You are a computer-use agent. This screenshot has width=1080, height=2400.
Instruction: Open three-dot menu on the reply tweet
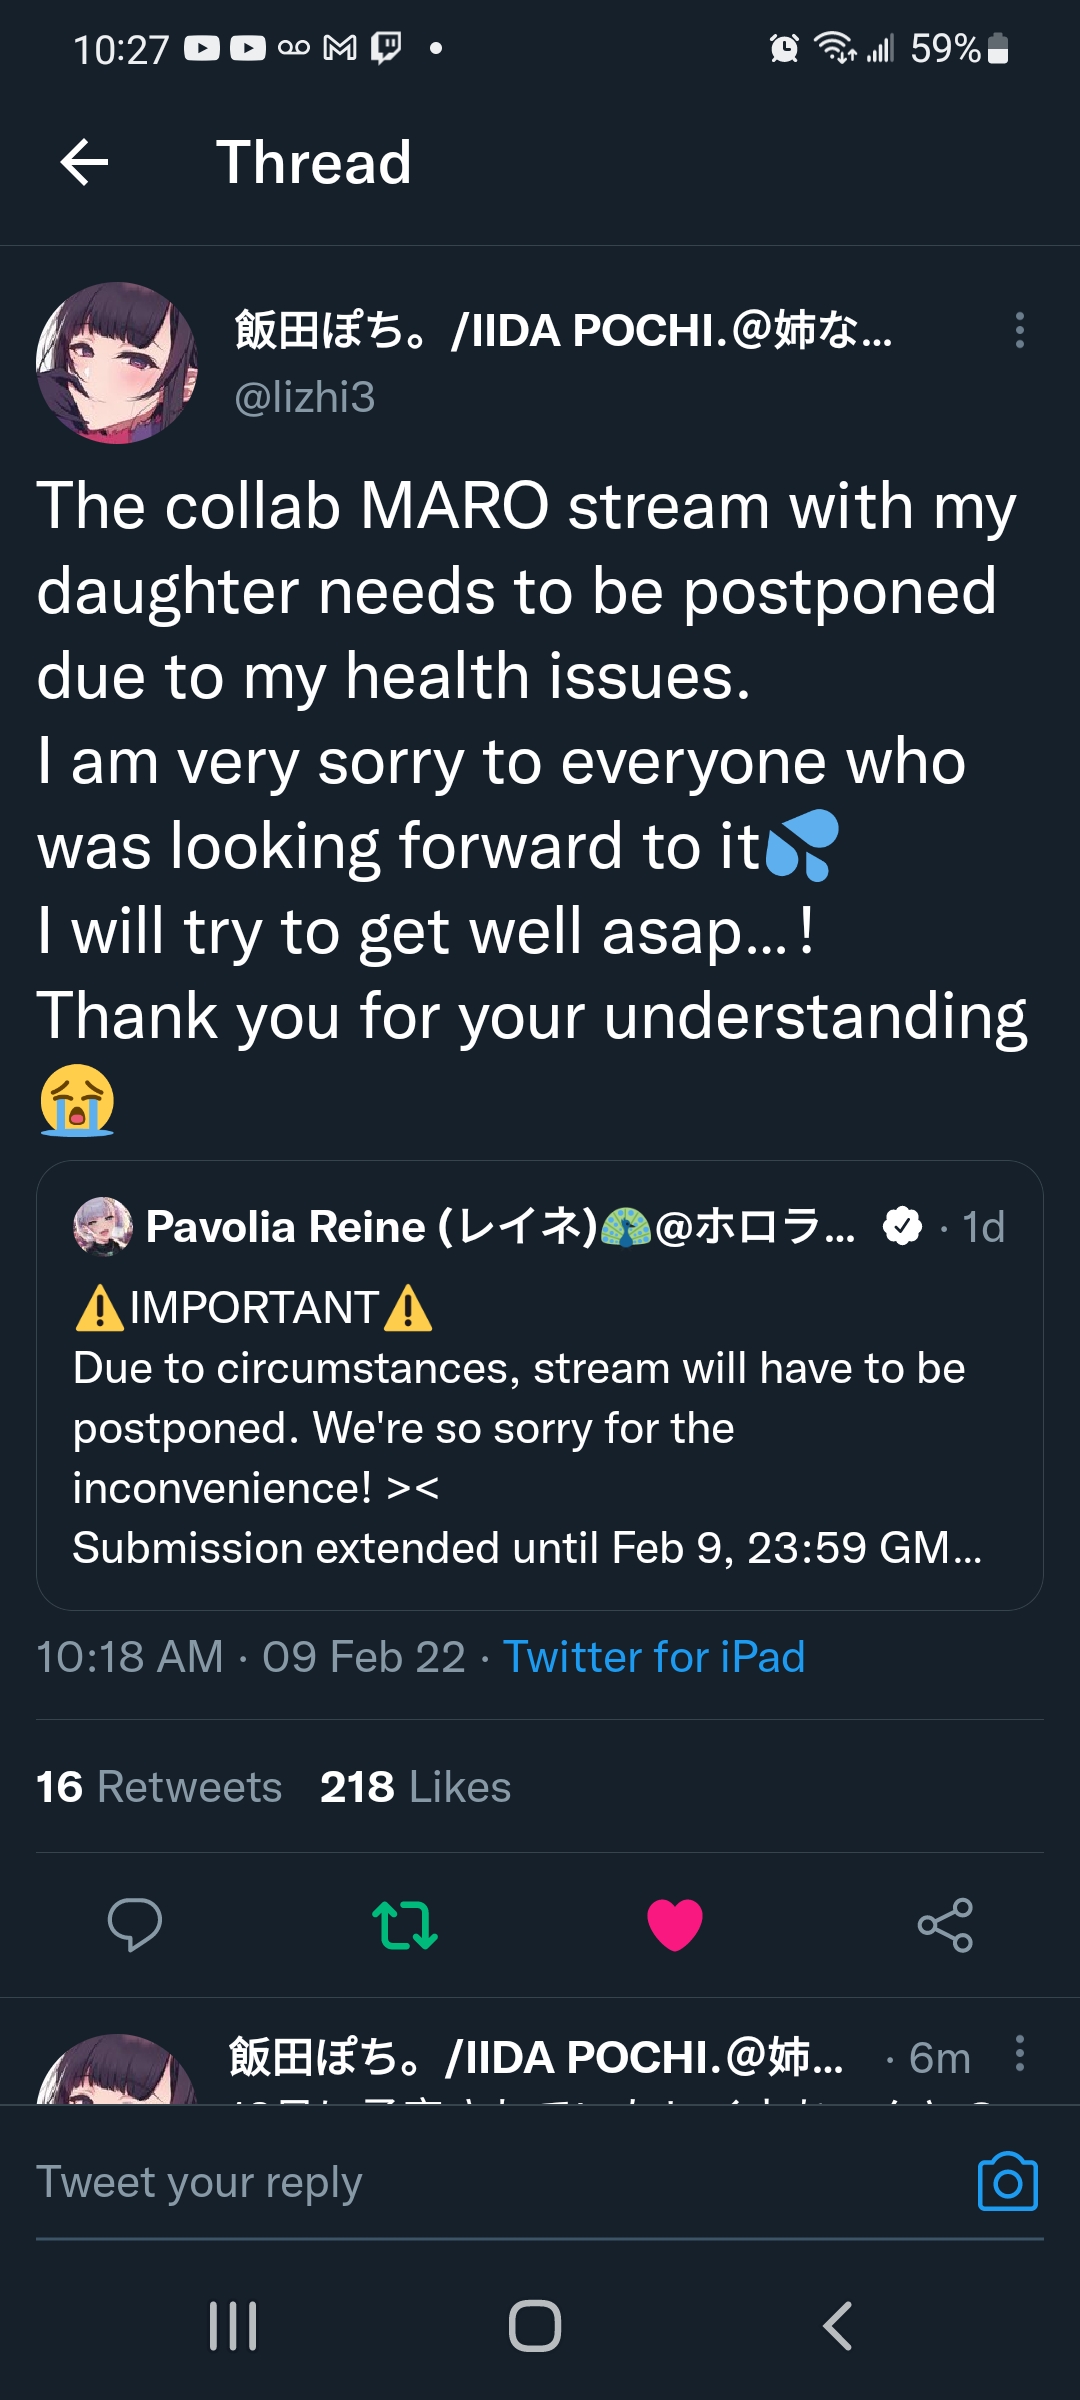[1019, 2054]
